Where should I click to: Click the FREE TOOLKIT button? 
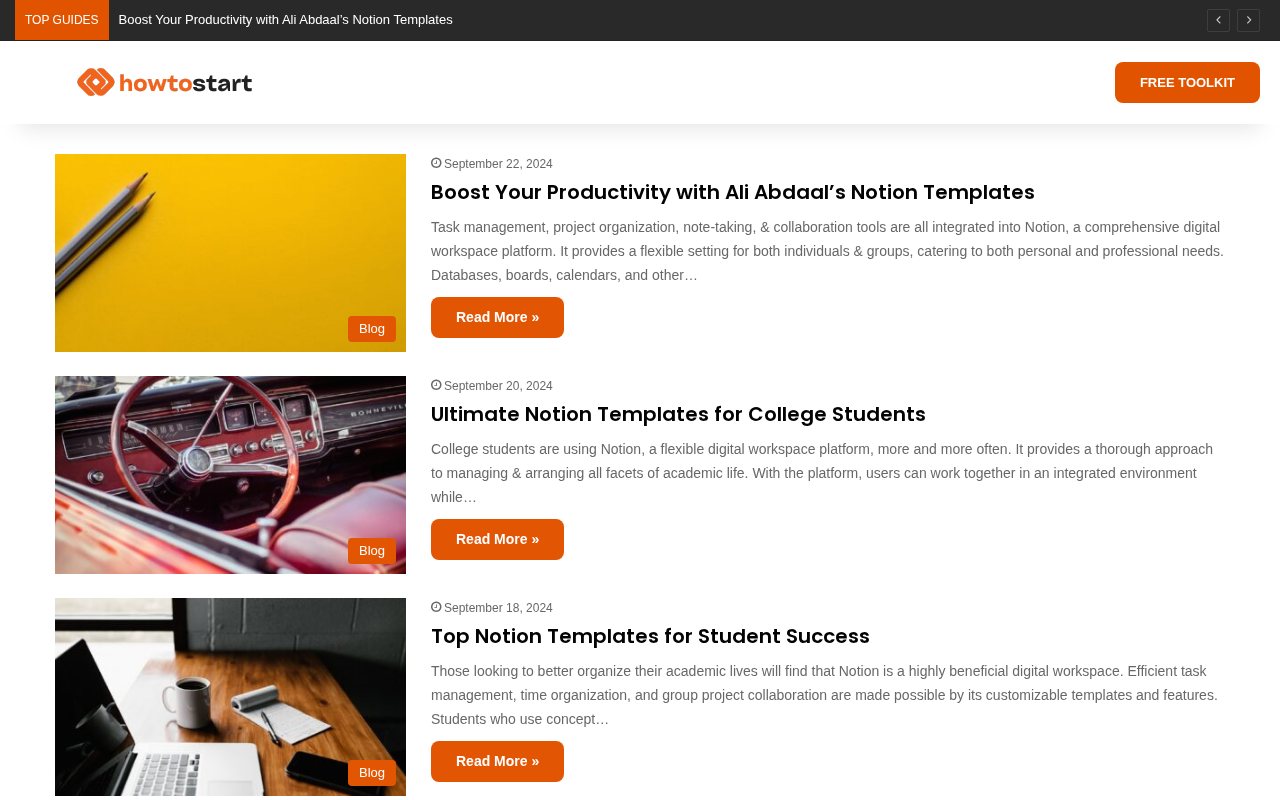[x=1187, y=82]
